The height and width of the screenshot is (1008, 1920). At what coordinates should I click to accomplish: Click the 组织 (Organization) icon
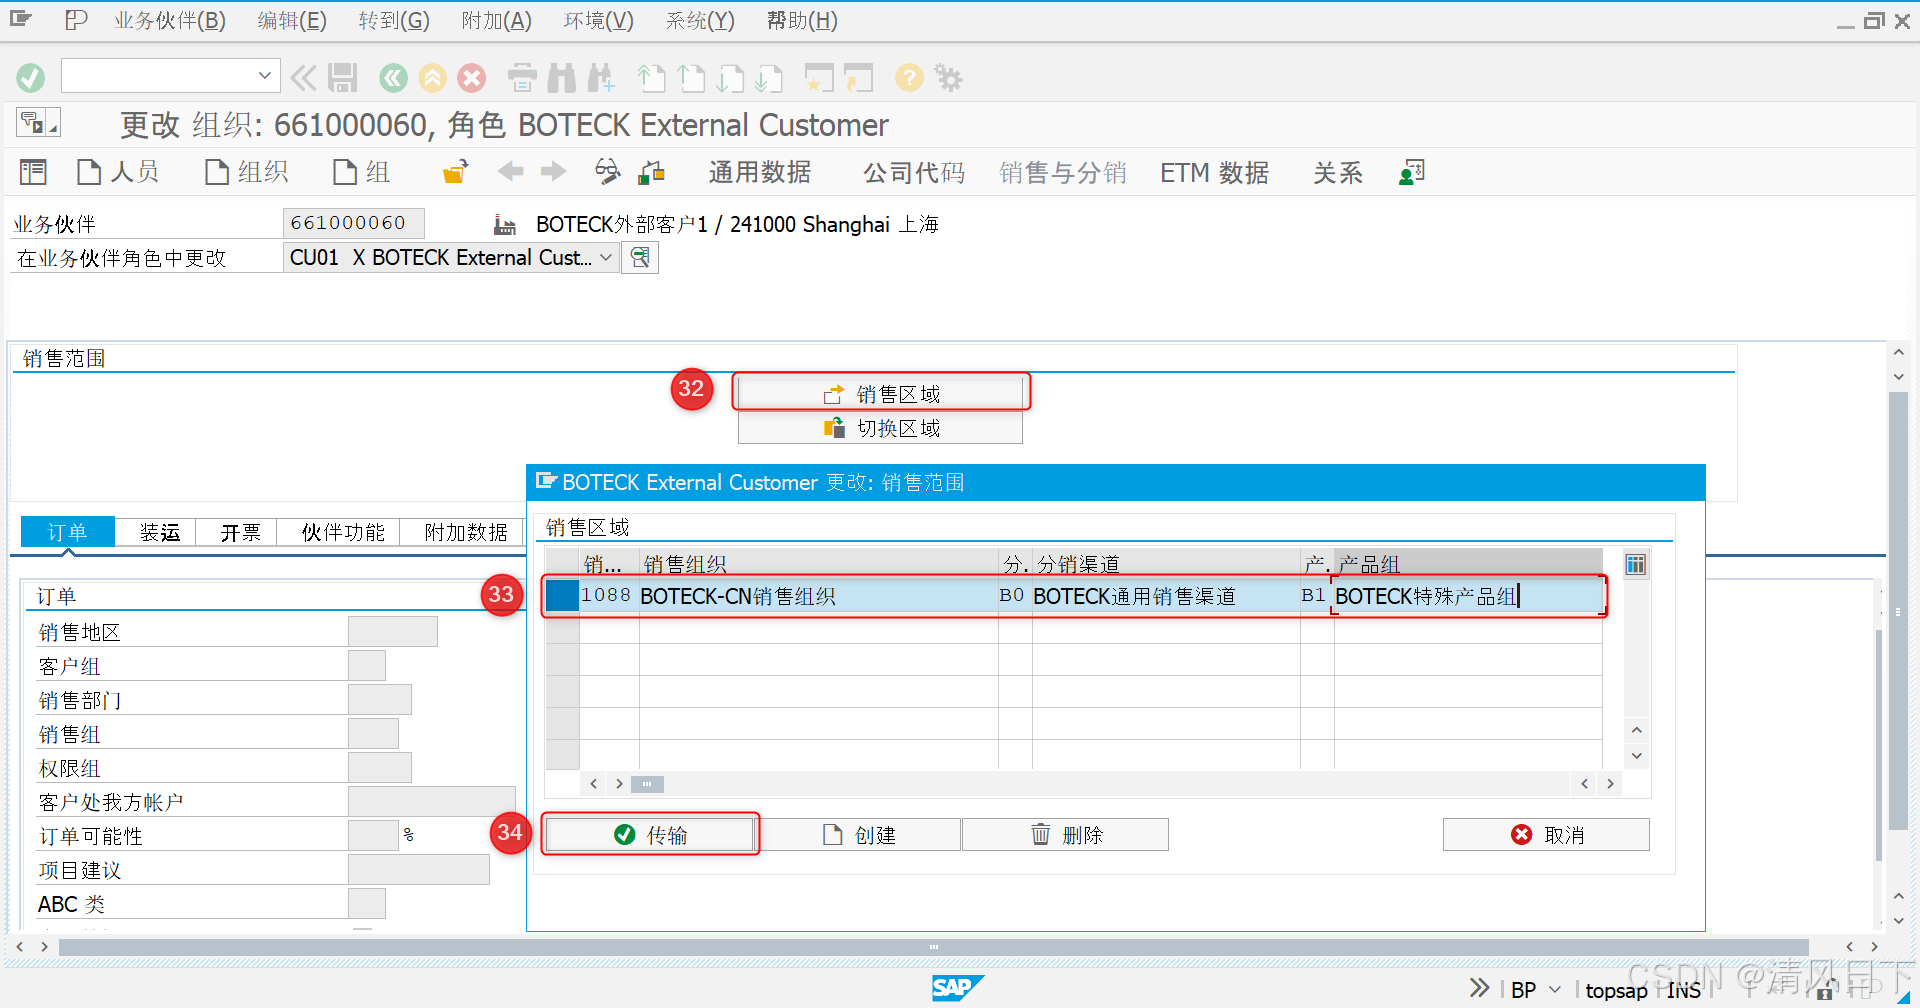pos(217,171)
